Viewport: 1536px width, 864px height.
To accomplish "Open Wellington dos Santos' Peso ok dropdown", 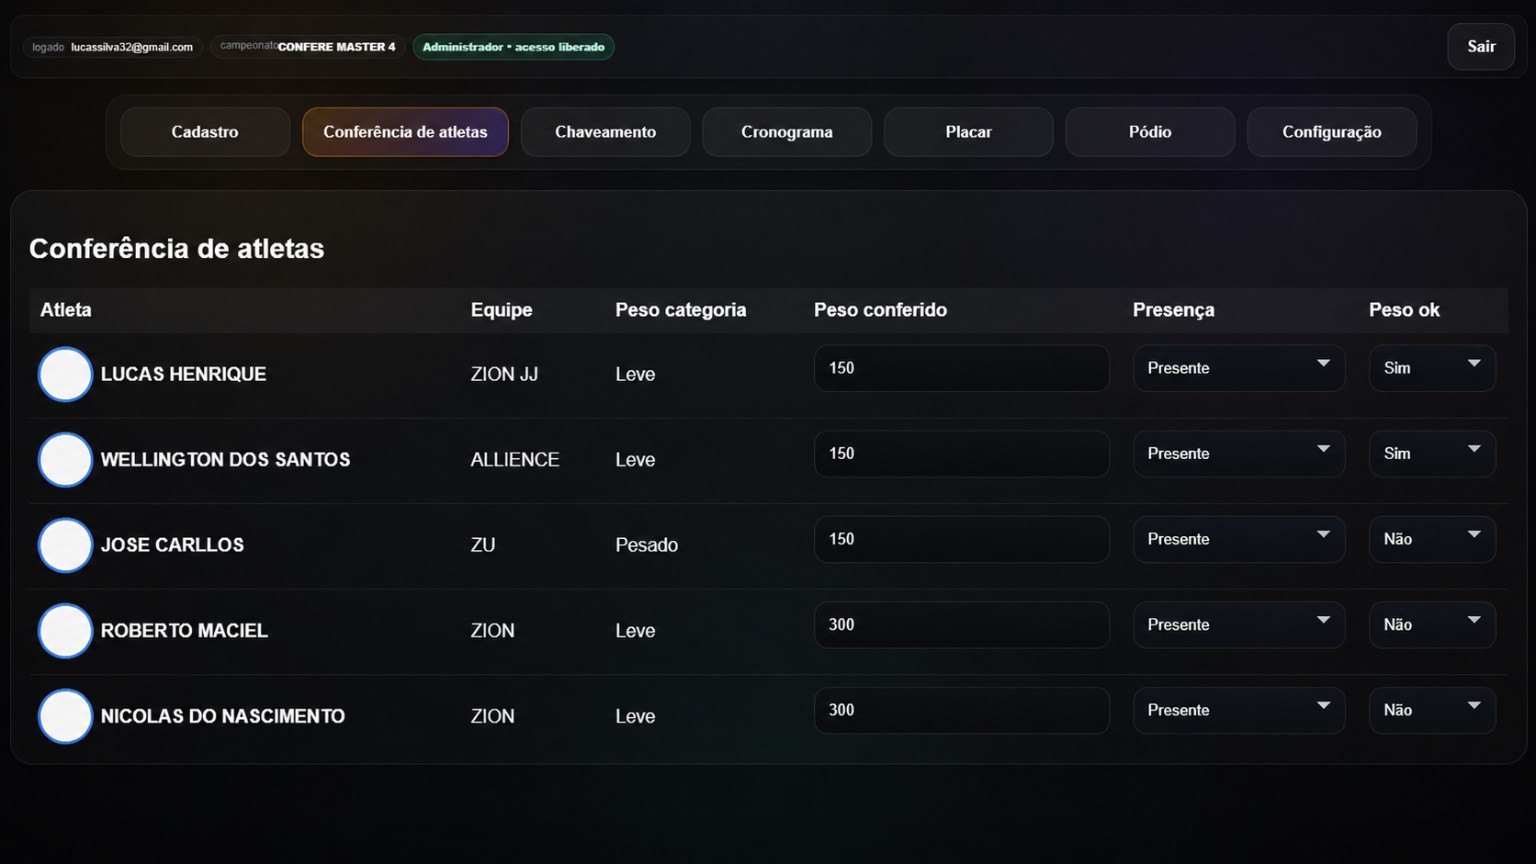I will (x=1432, y=454).
